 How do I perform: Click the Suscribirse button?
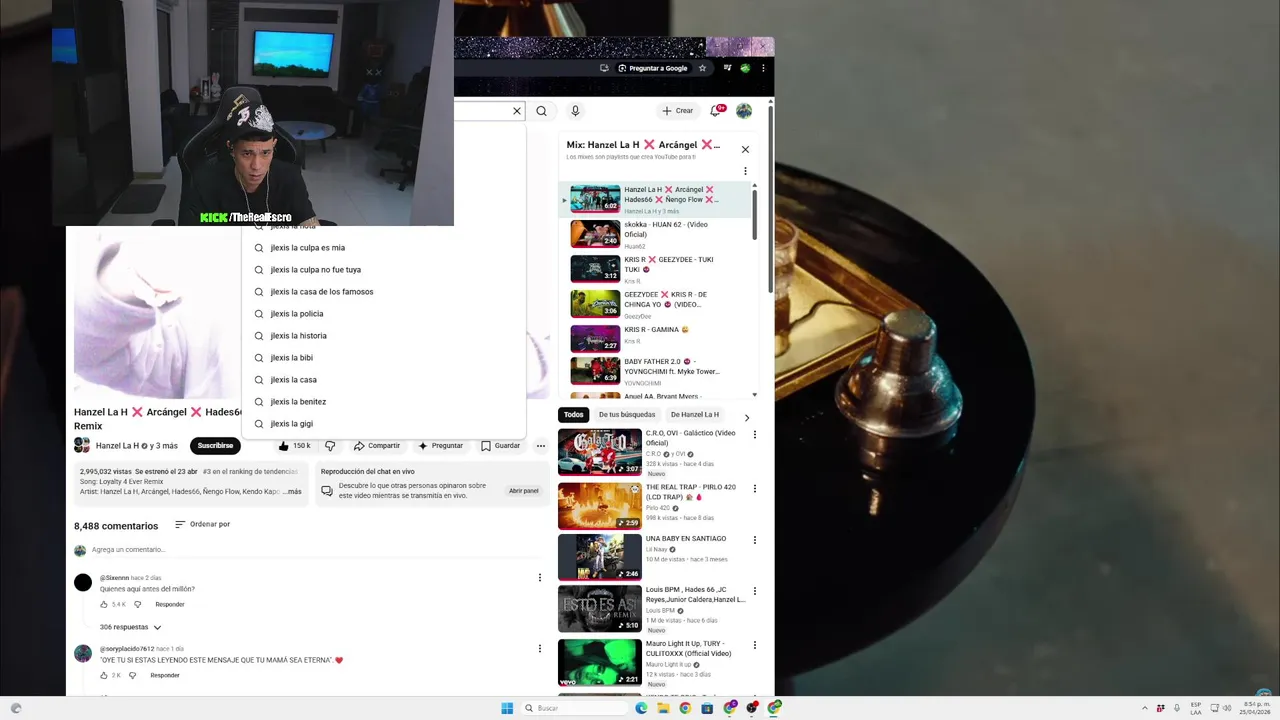pyautogui.click(x=215, y=446)
